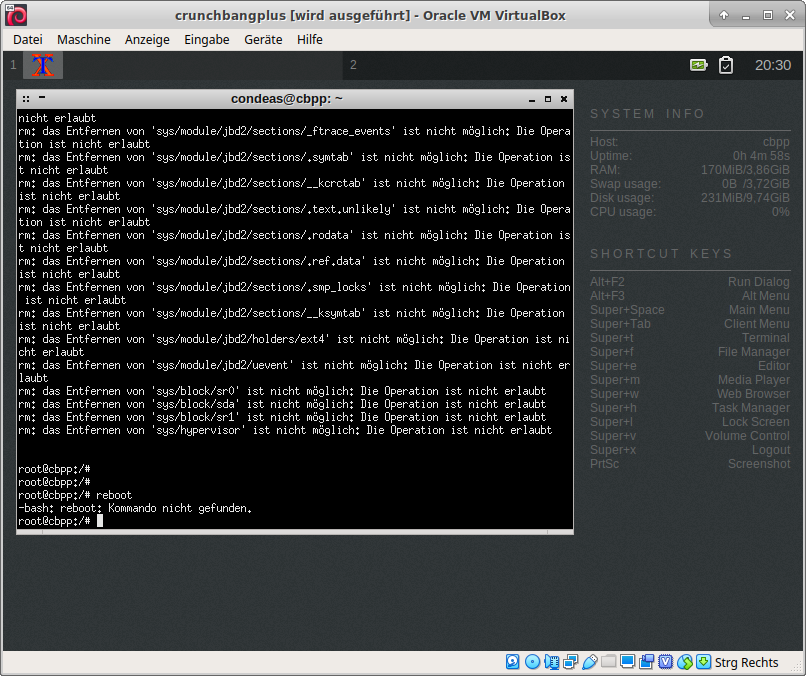Switch to workspace 2 in the panel
This screenshot has height=676, width=806.
coord(353,65)
